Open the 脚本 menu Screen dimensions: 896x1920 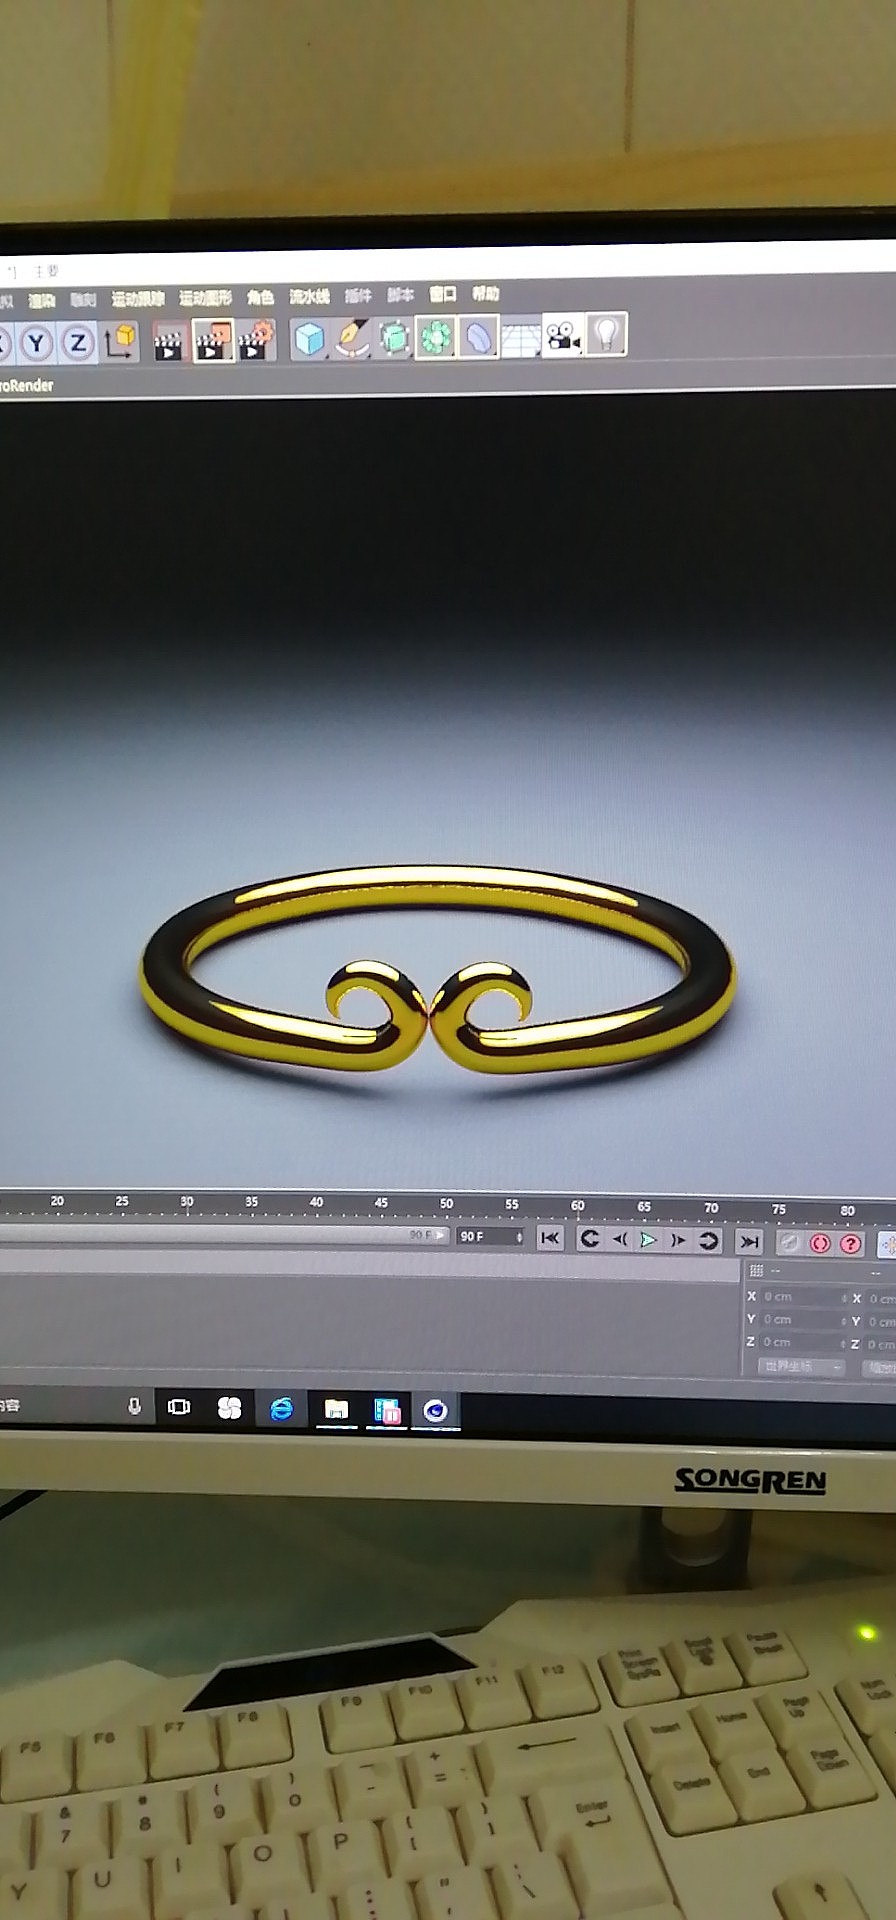coord(400,295)
